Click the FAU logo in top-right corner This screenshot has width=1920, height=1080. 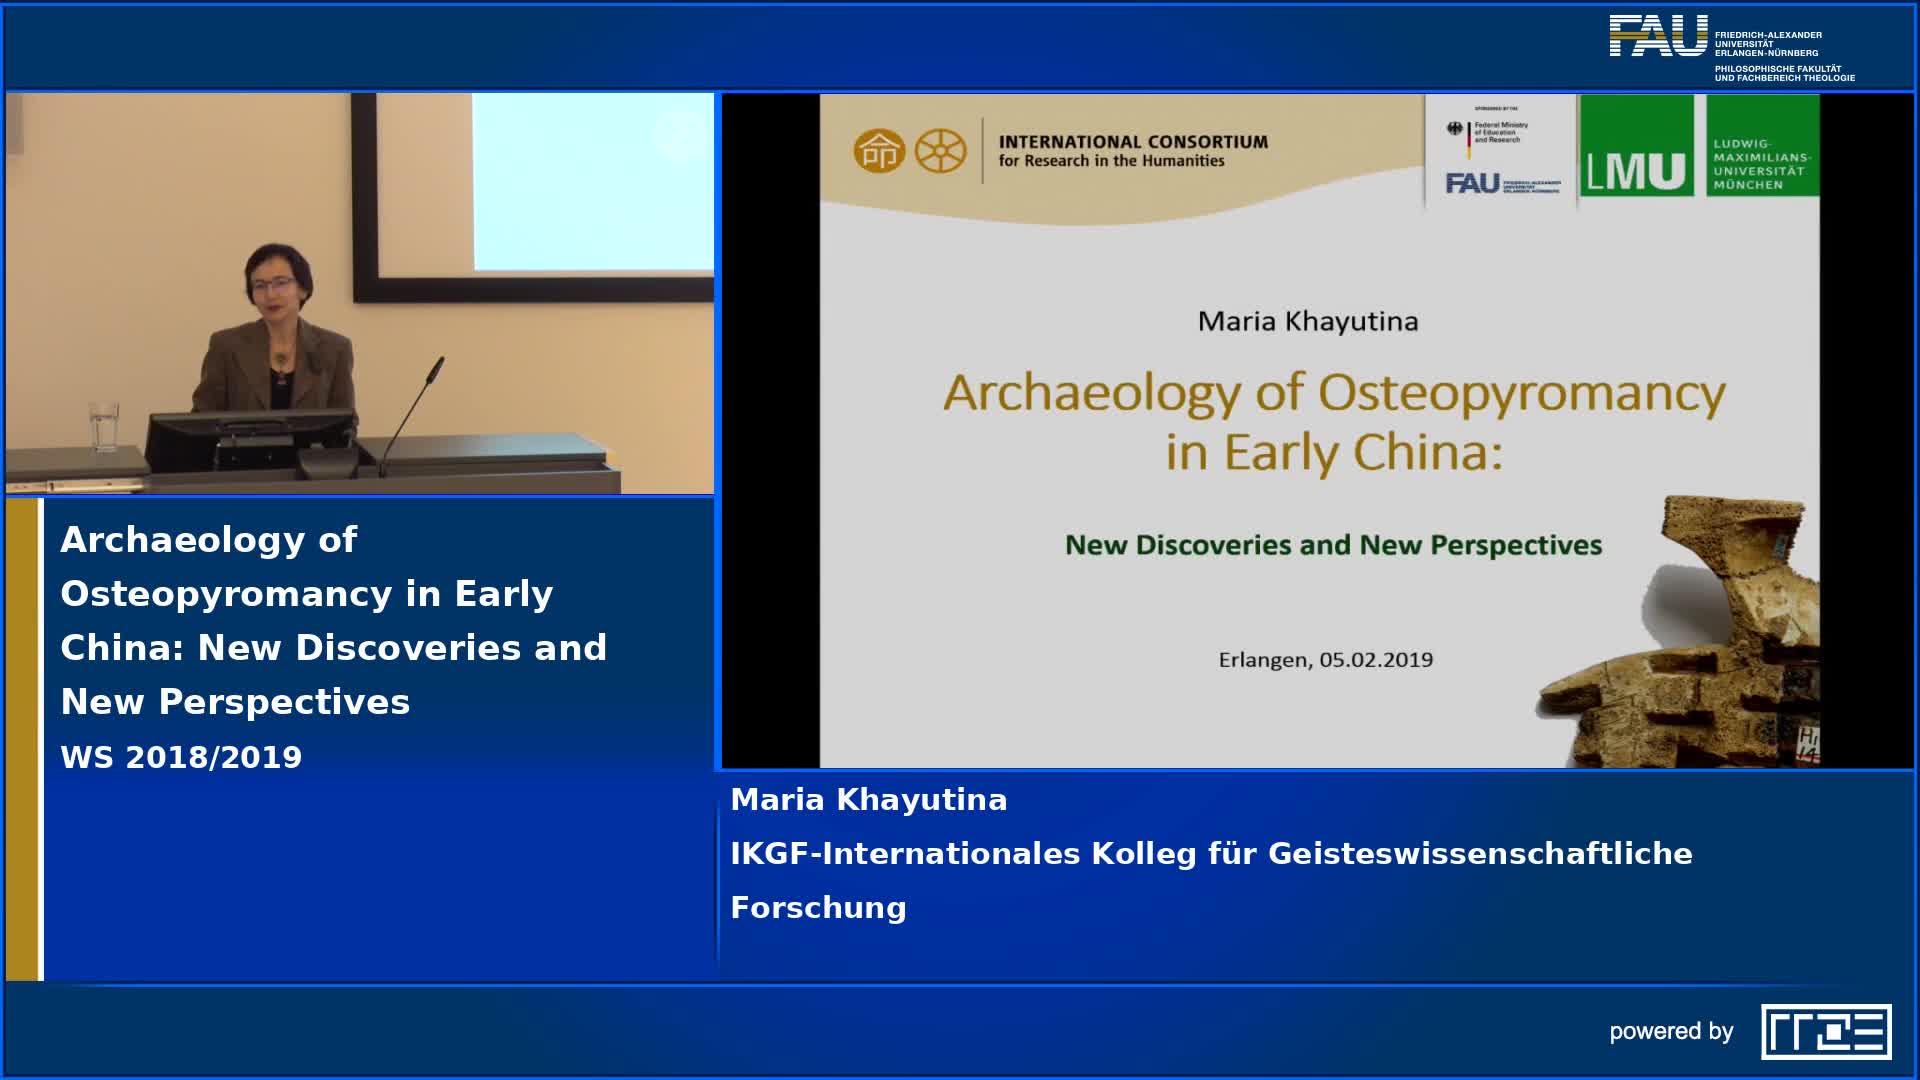tap(1658, 37)
